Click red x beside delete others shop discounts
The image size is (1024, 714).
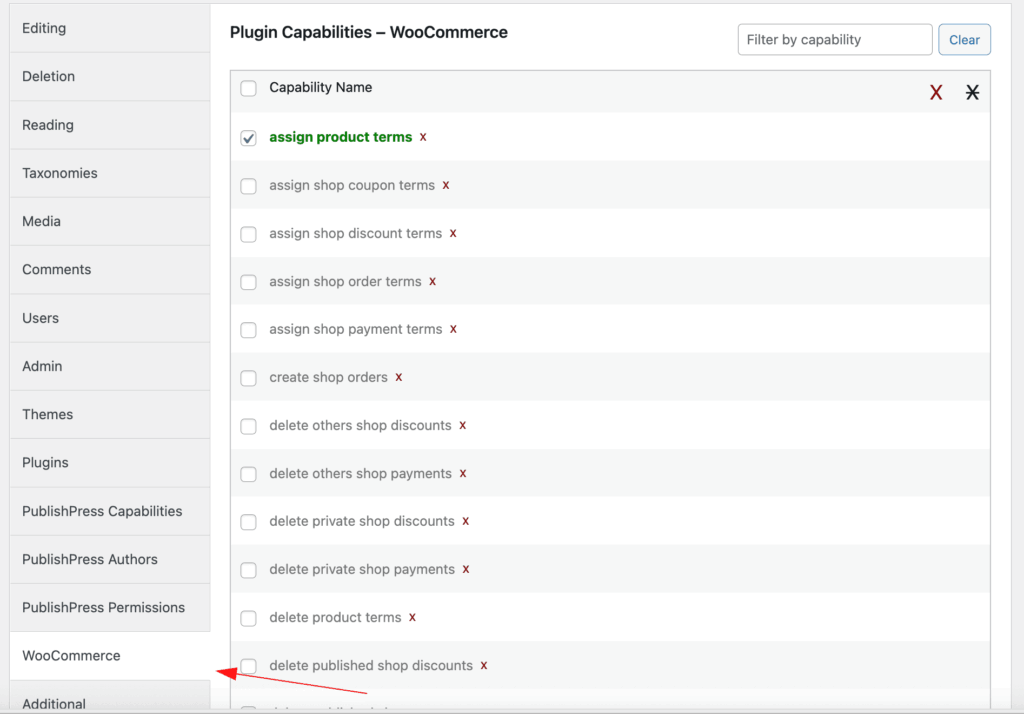pos(463,425)
